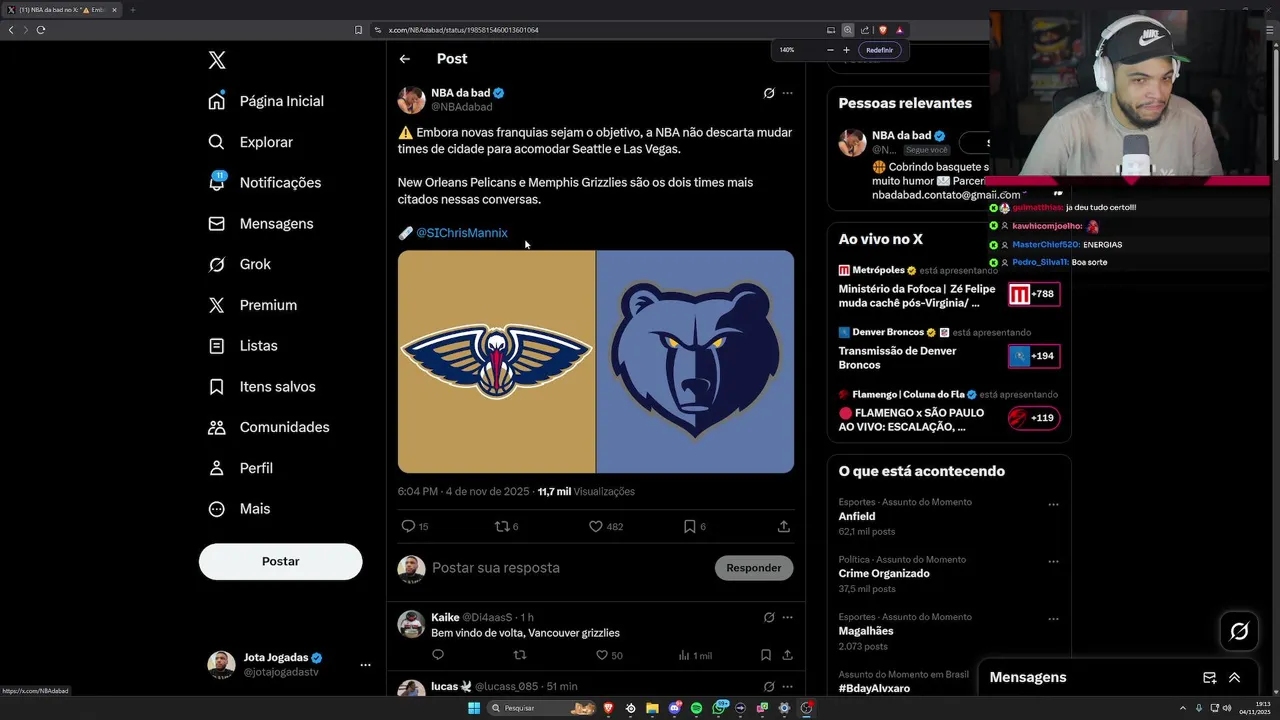Screen dimensions: 1280x720
Task: Open Kaike's profile name
Action: pyautogui.click(x=445, y=617)
